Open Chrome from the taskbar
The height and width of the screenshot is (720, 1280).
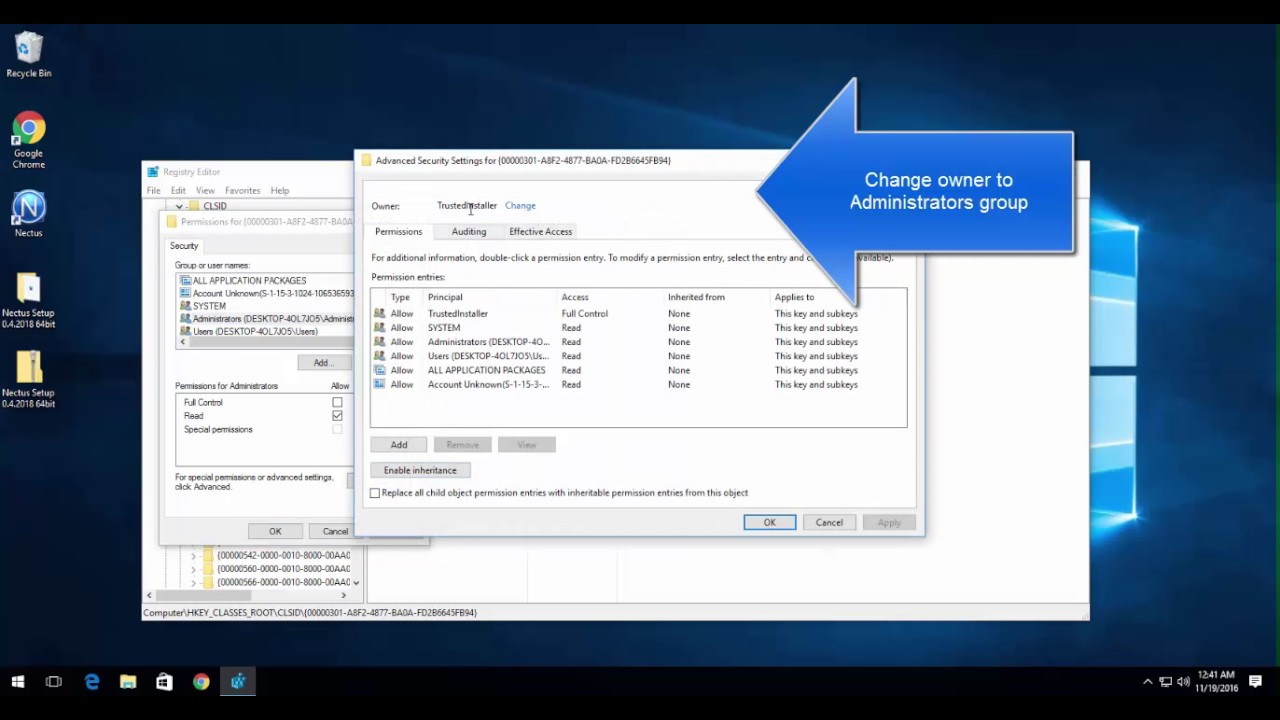point(201,682)
